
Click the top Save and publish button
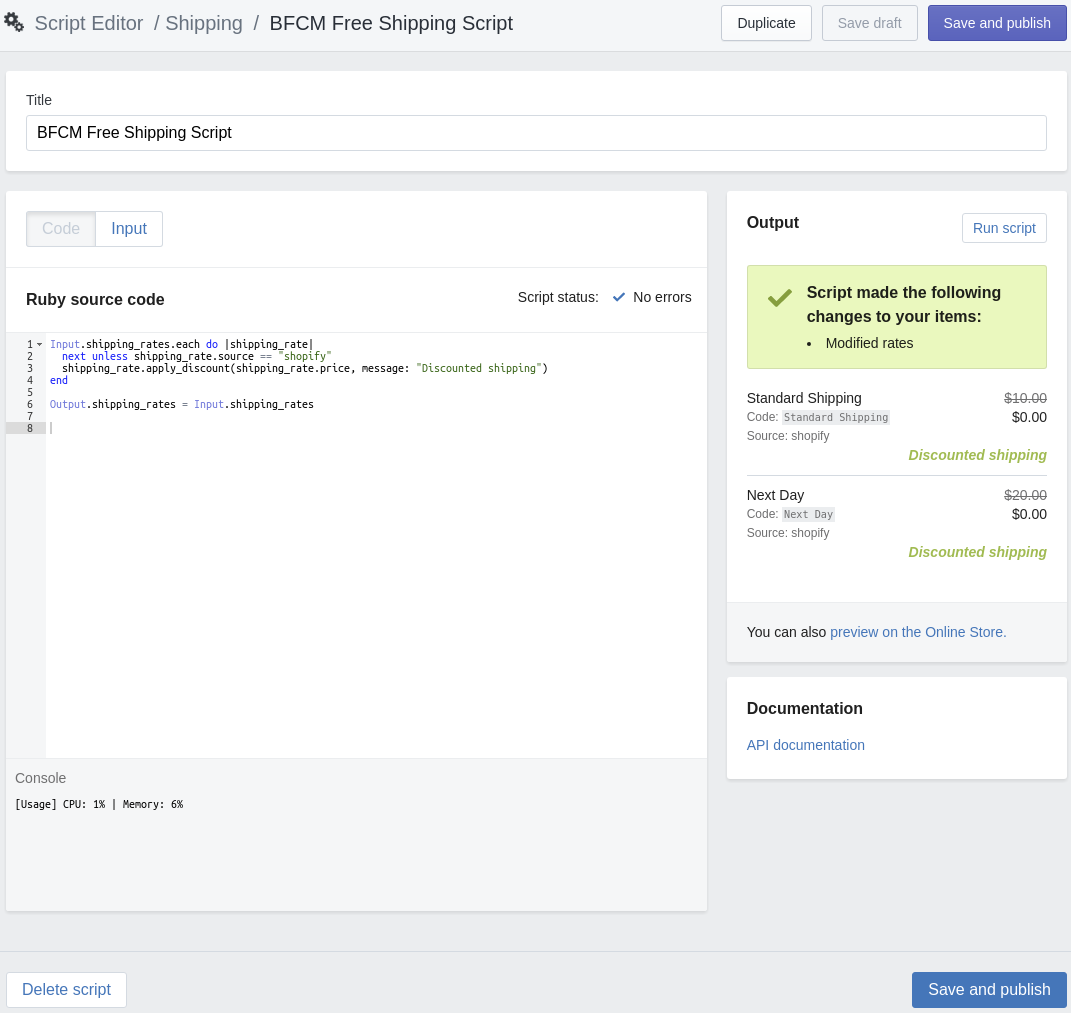tap(997, 23)
